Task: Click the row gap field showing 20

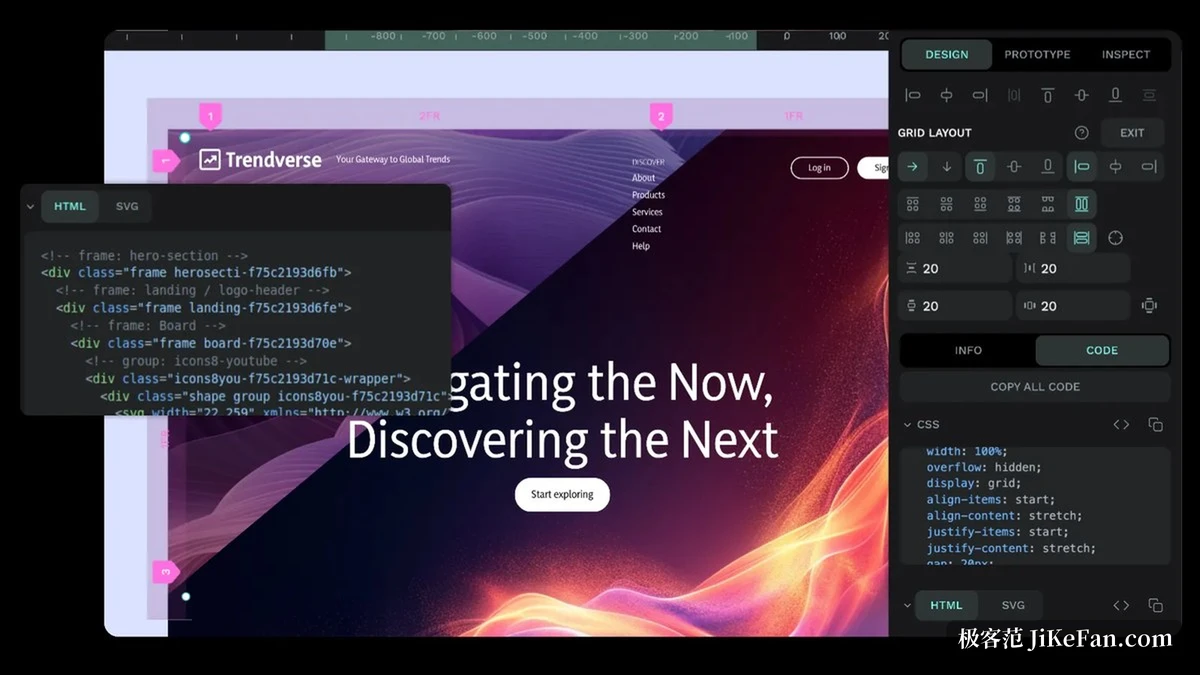Action: point(955,268)
